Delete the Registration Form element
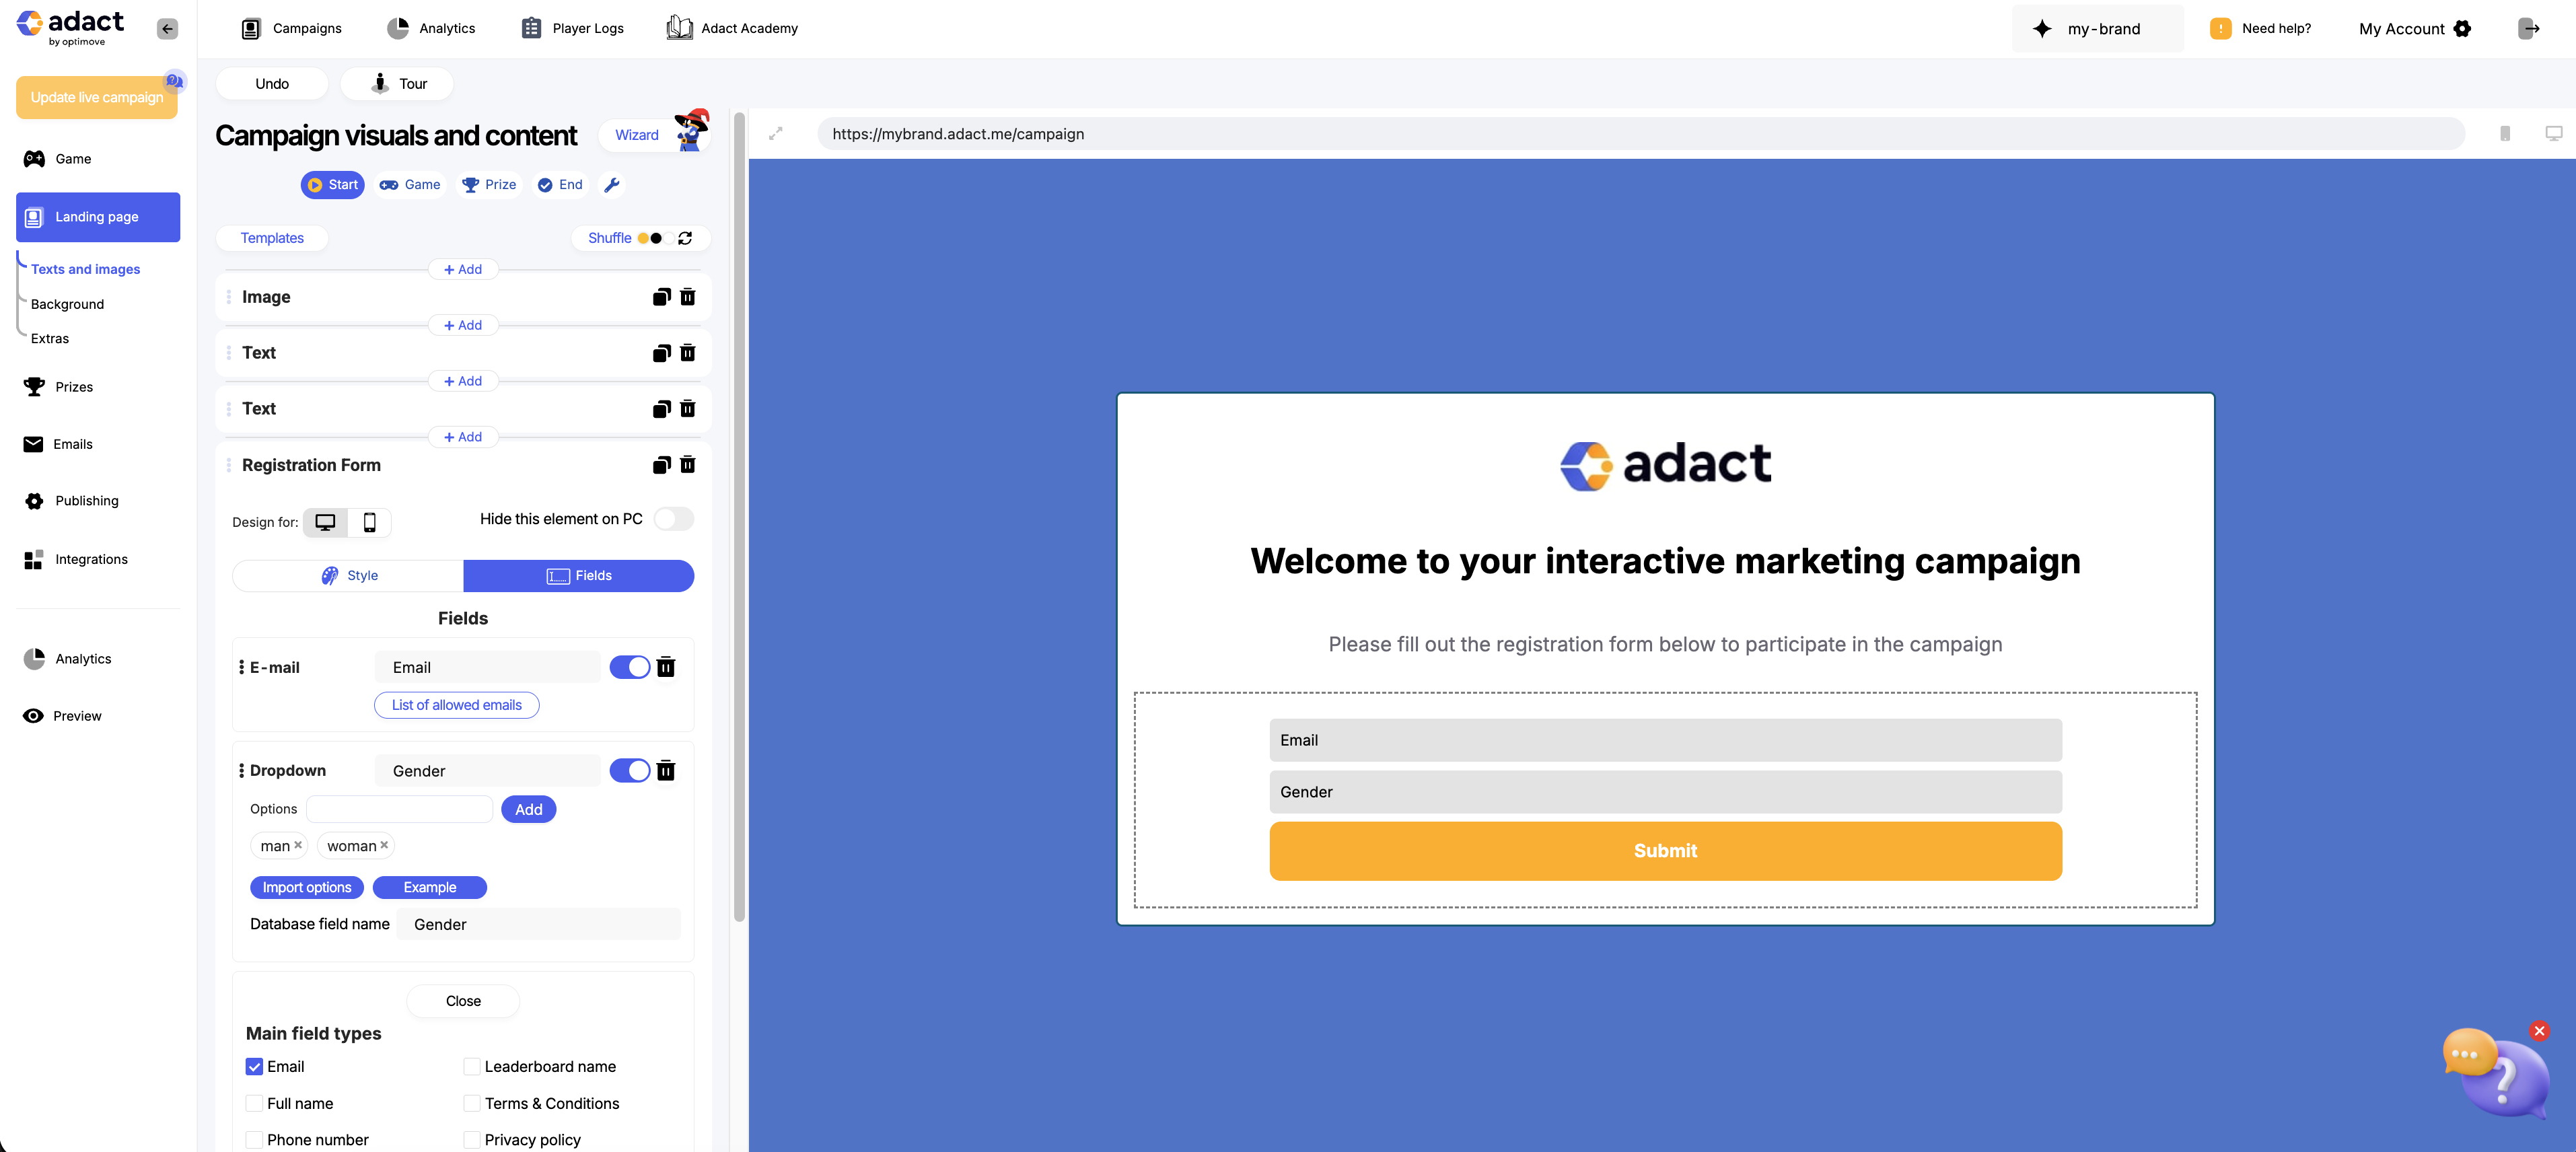Viewport: 2576px width, 1152px height. pos(688,465)
